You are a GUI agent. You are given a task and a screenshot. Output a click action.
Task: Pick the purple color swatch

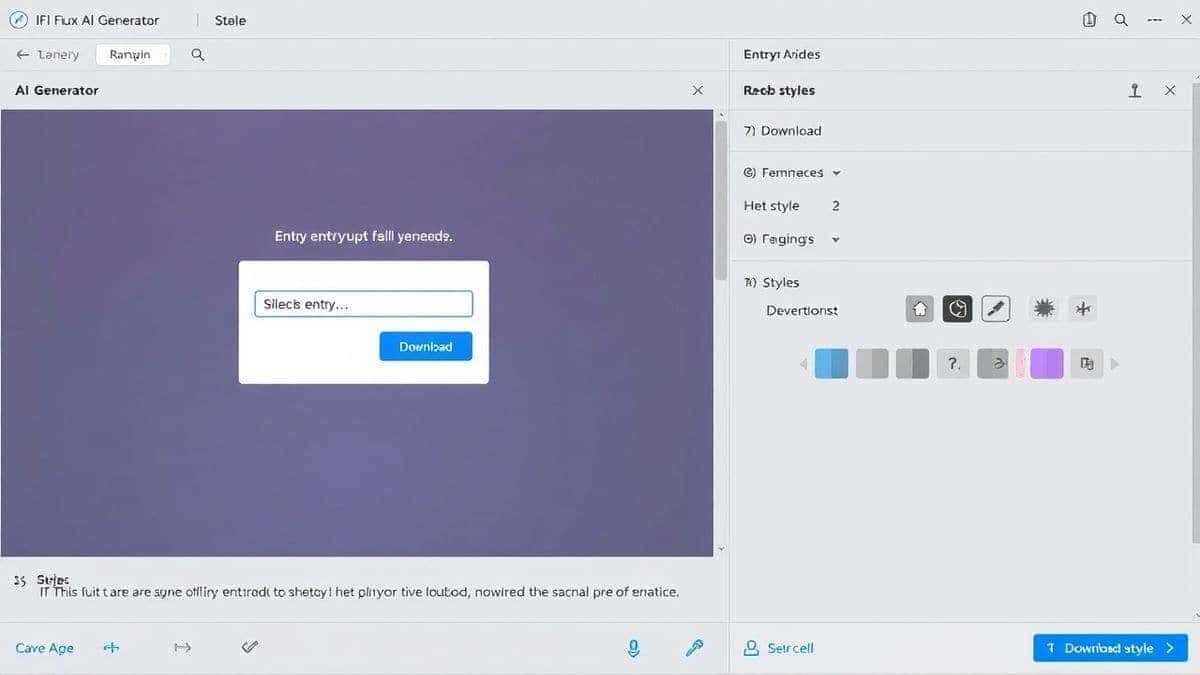point(1045,364)
